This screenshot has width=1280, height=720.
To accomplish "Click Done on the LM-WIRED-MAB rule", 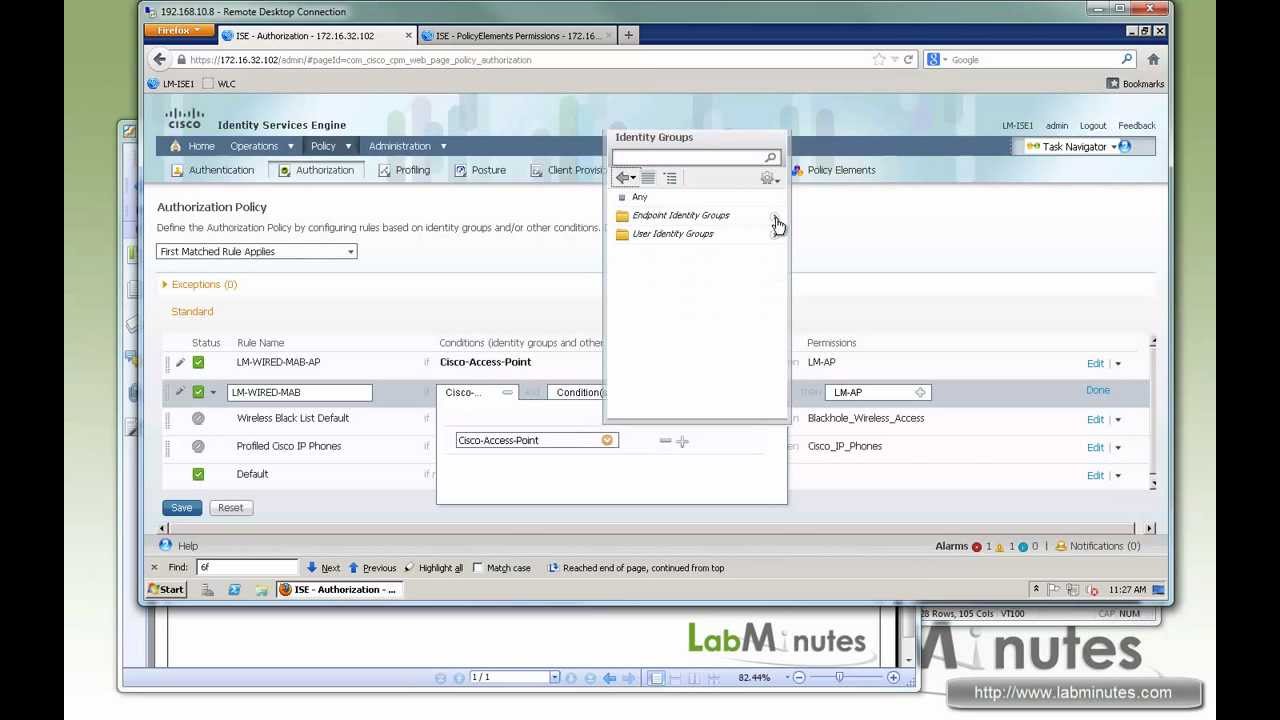I will 1097,391.
